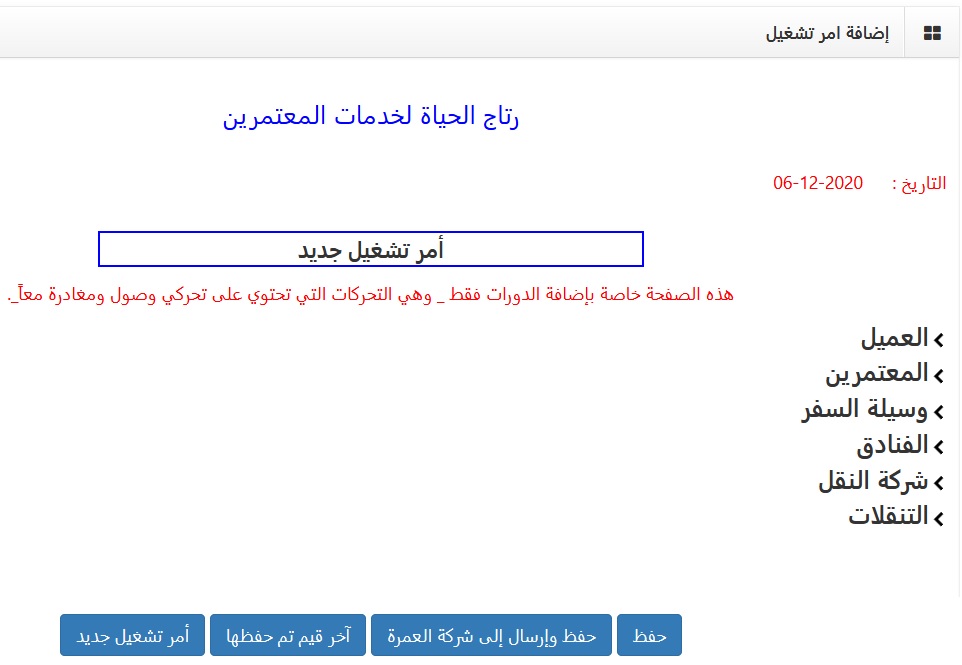Click the grid menu icon in header
Screen dimensions: 962x665
pos(932,33)
